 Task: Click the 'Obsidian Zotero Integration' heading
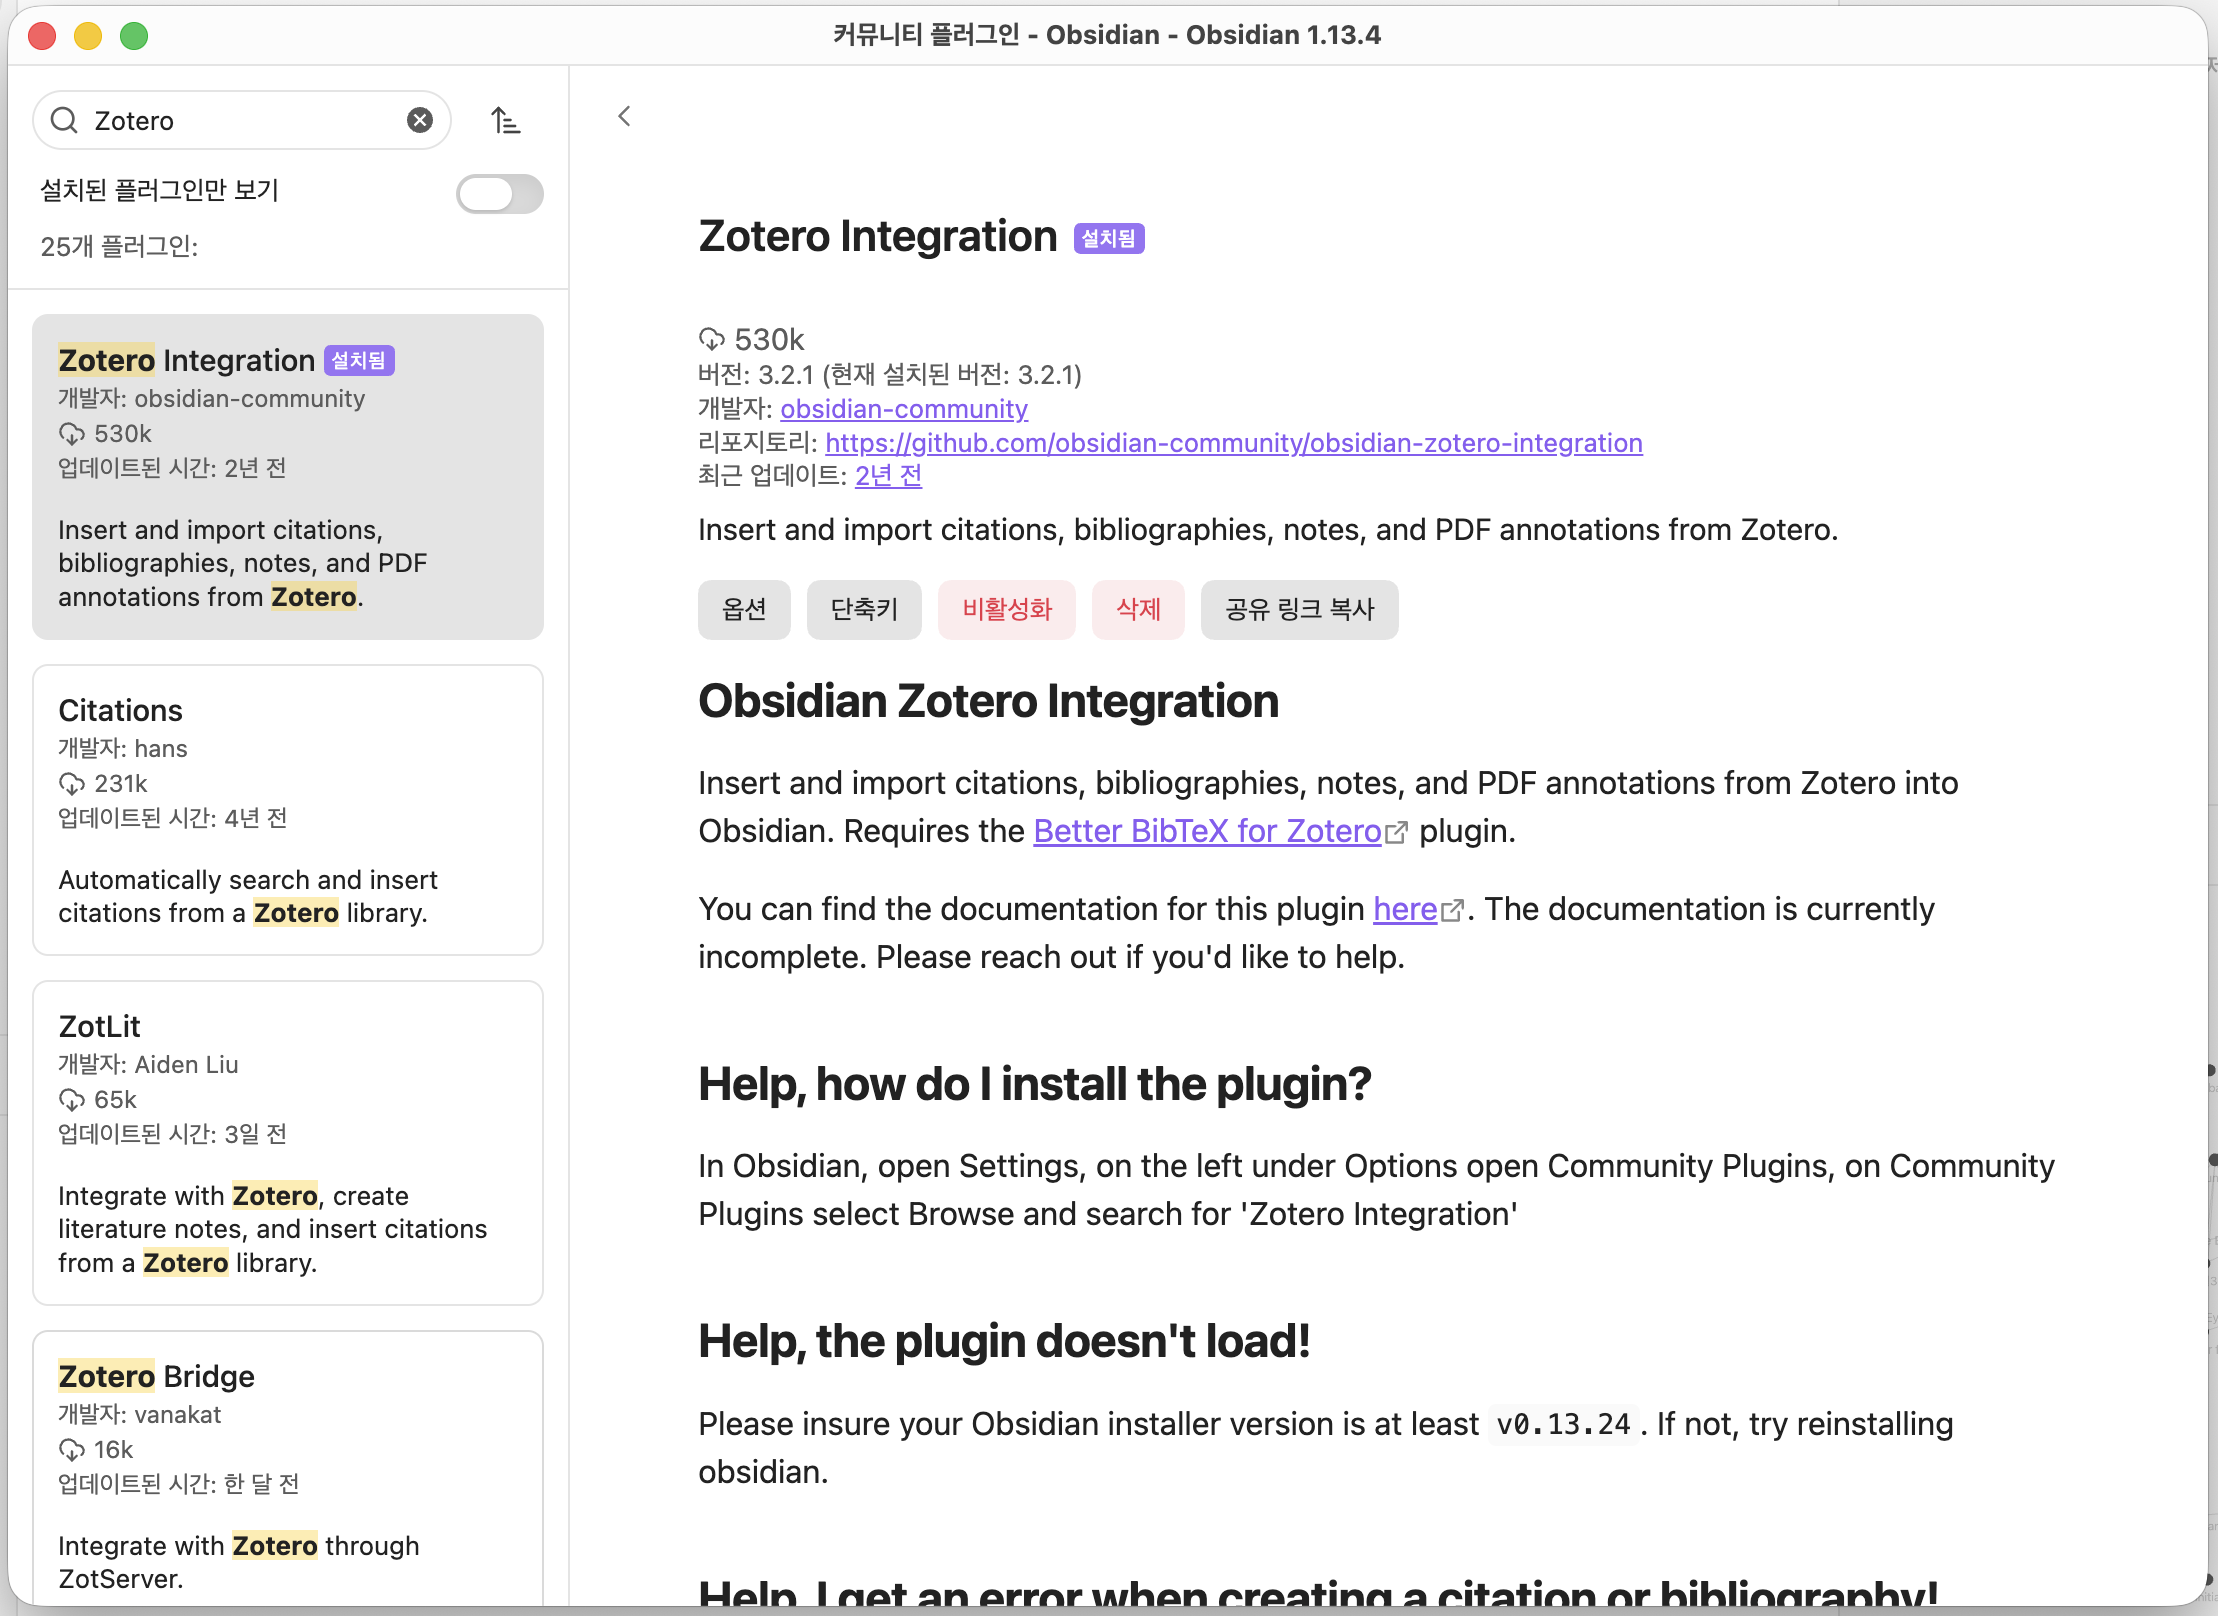[989, 701]
